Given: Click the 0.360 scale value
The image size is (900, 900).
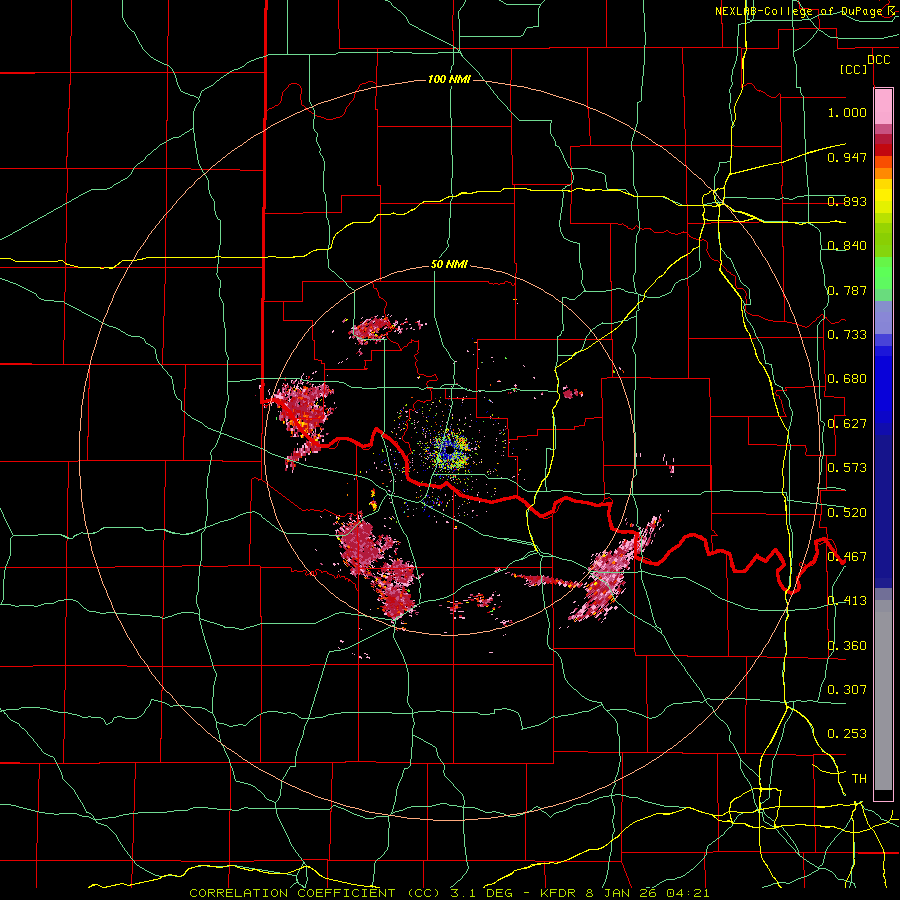Looking at the screenshot, I should coord(847,646).
